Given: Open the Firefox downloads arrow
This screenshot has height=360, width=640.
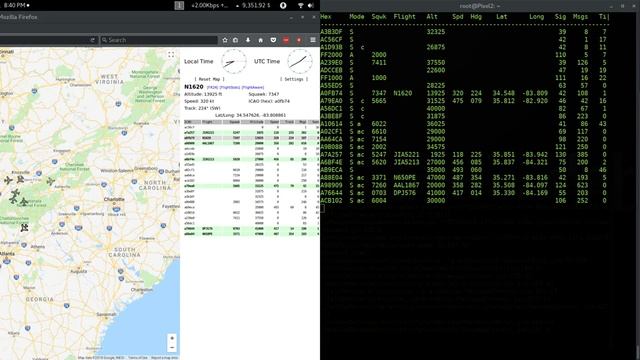Looking at the screenshot, I should [x=248, y=40].
